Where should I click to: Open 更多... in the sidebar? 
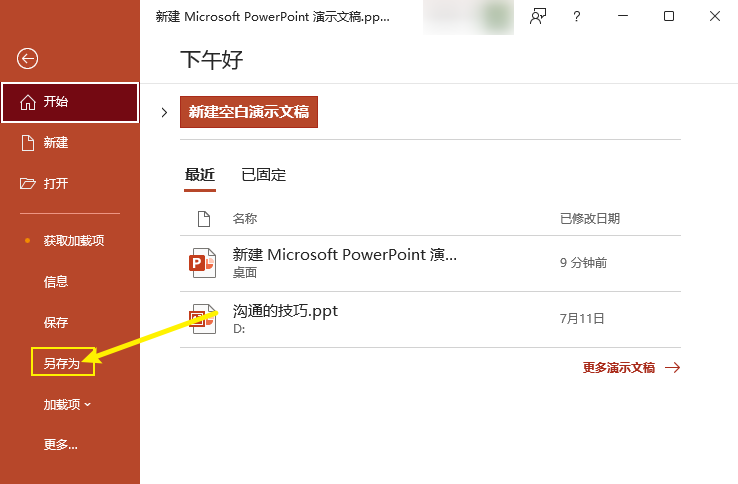click(61, 444)
